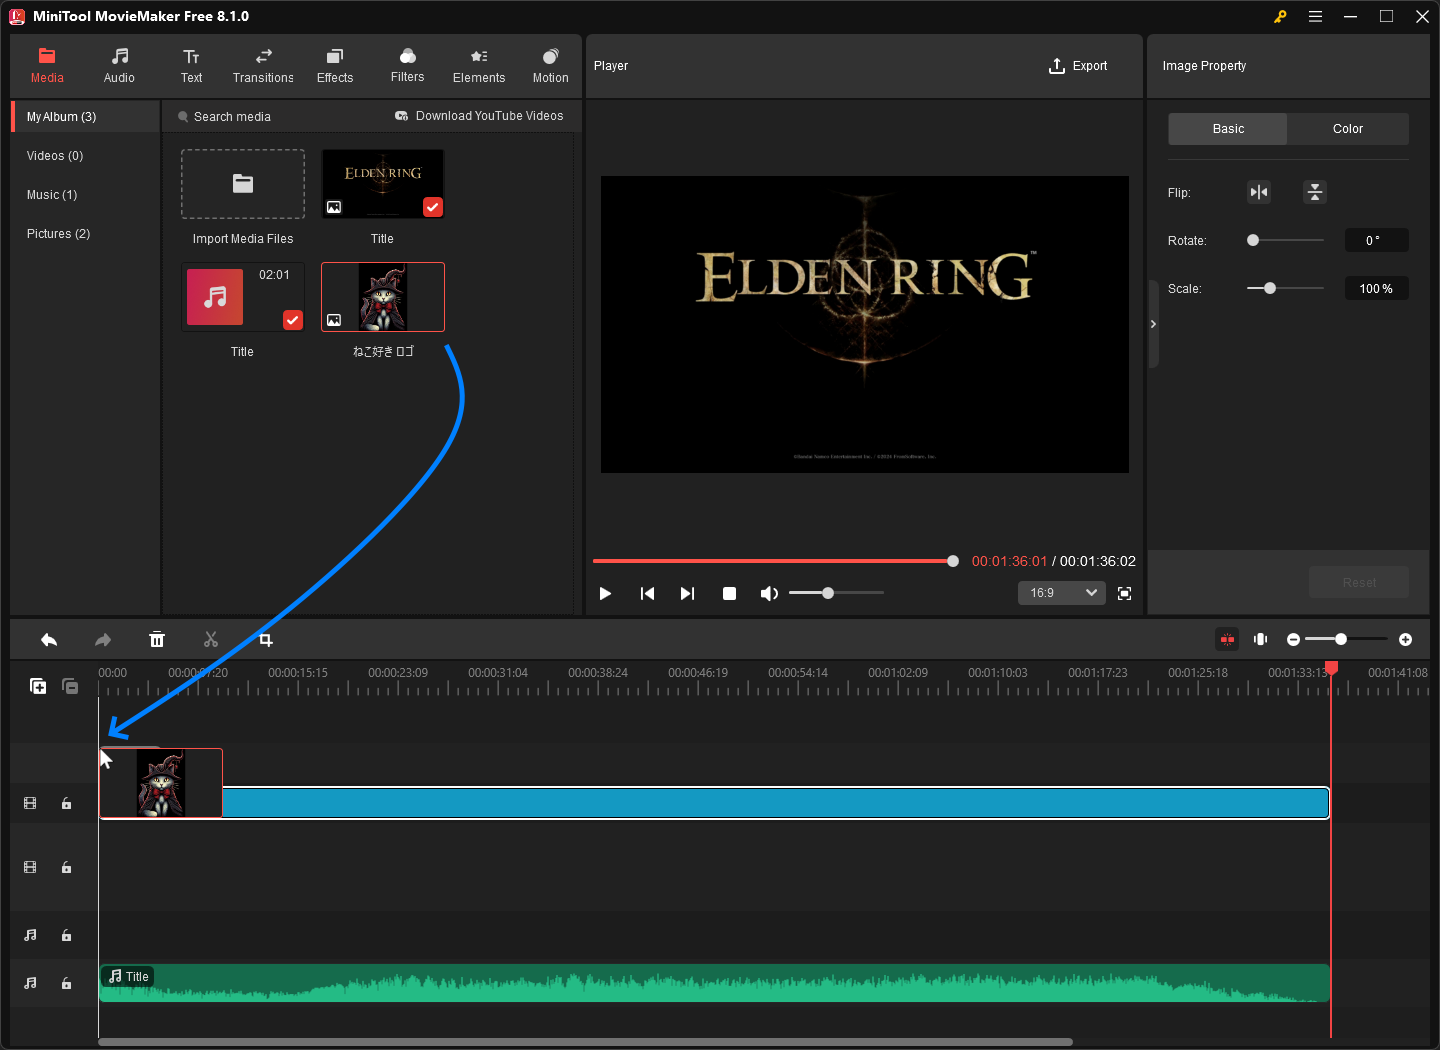Toggle lock on first video track
This screenshot has height=1050, width=1440.
click(x=66, y=804)
